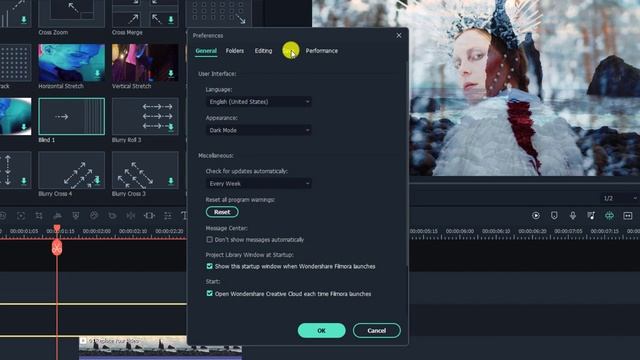640x360 pixels.
Task: Click the Reset program warnings button
Action: (222, 212)
